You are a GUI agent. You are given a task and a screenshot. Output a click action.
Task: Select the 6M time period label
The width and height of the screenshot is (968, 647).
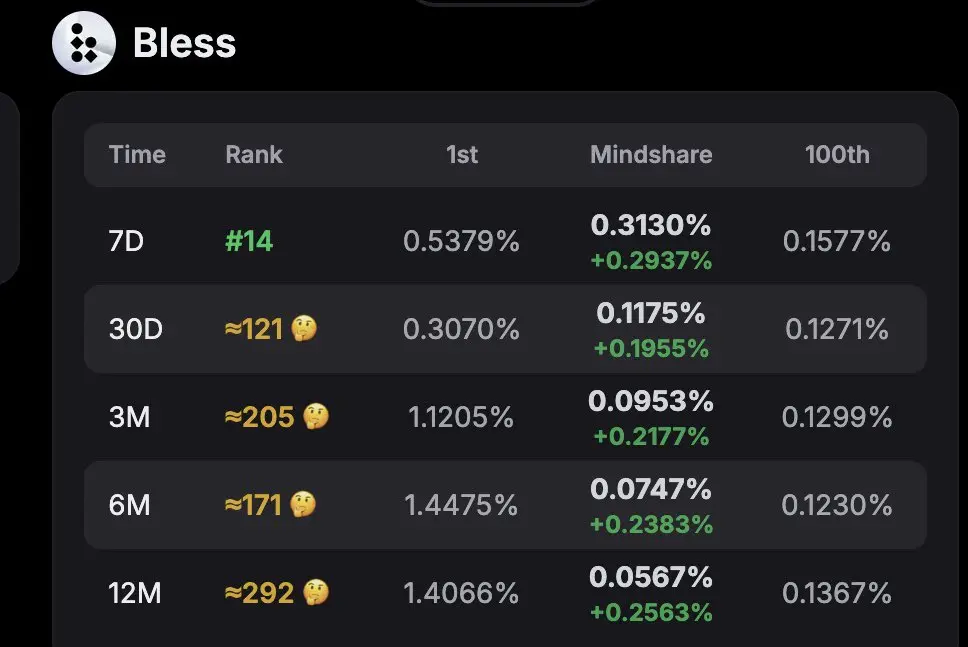[130, 505]
